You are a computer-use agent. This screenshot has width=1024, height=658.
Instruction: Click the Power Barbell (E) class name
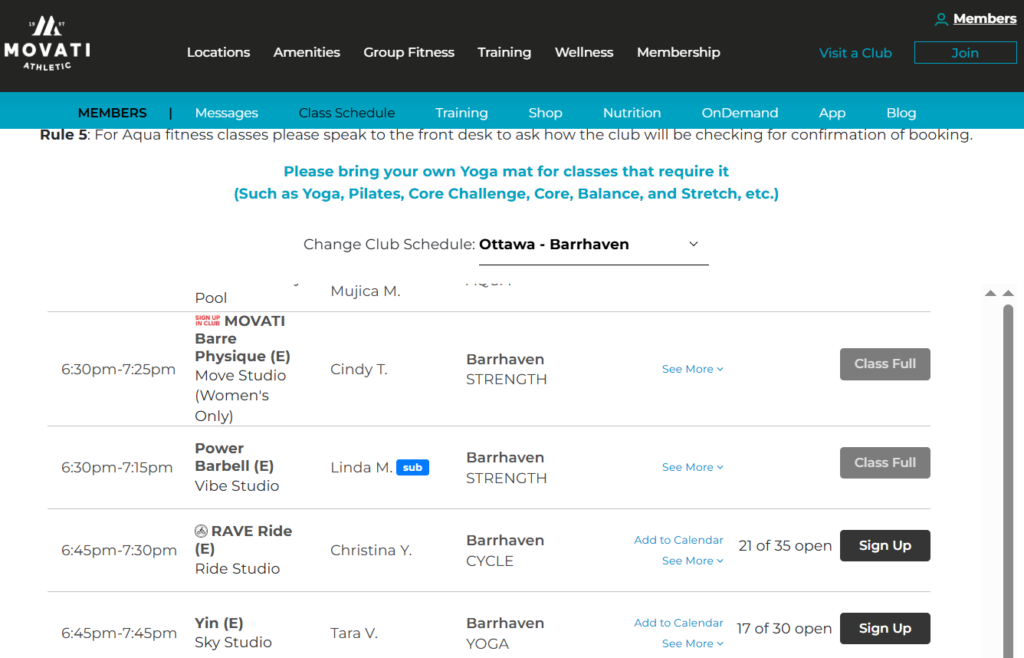coord(234,457)
